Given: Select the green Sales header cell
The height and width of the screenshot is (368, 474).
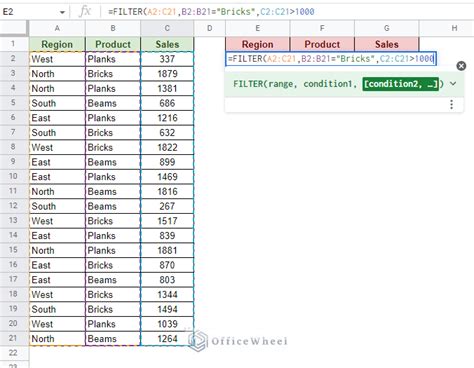Looking at the screenshot, I should point(167,44).
